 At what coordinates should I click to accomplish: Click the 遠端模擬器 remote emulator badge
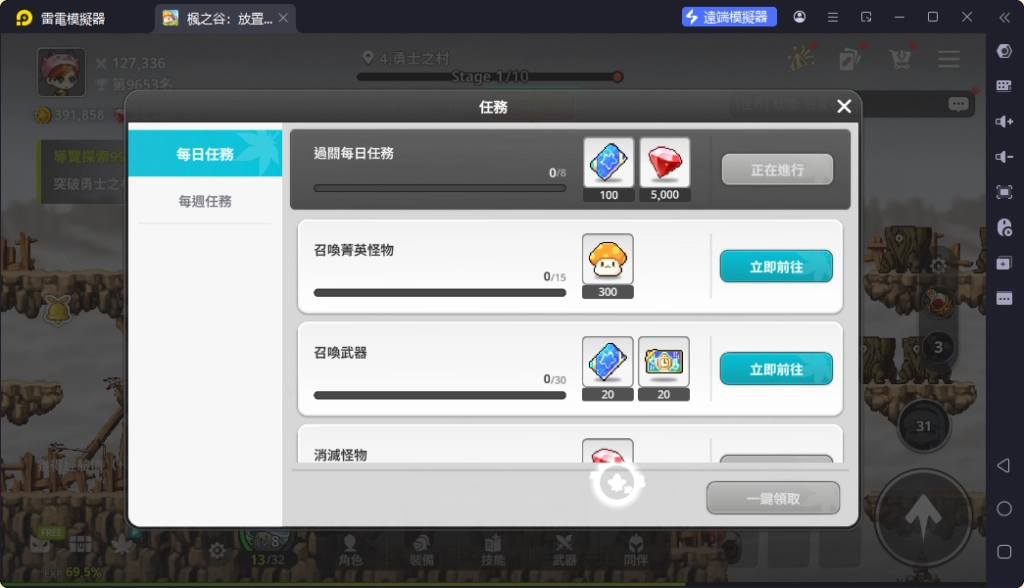[x=728, y=16]
